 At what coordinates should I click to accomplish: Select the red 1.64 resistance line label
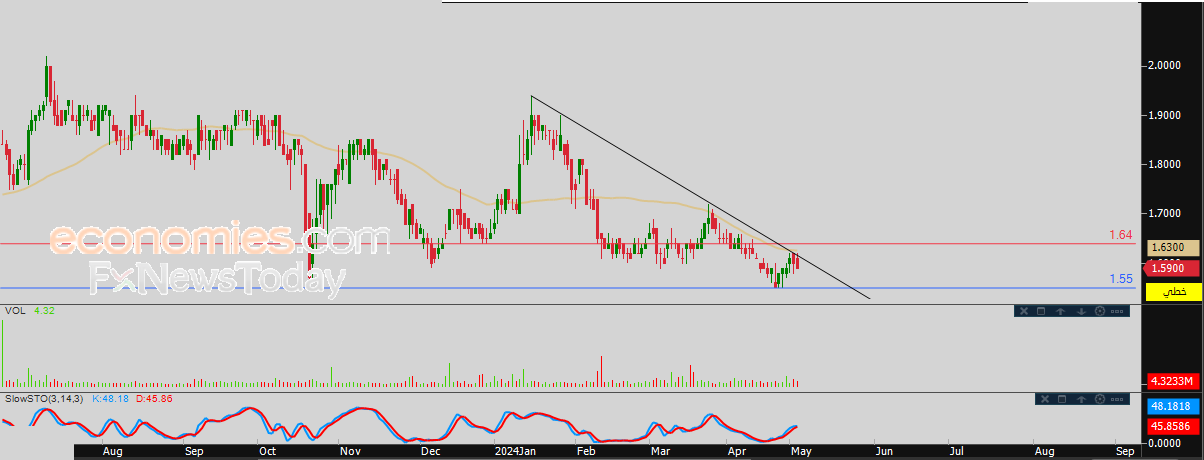(1120, 235)
